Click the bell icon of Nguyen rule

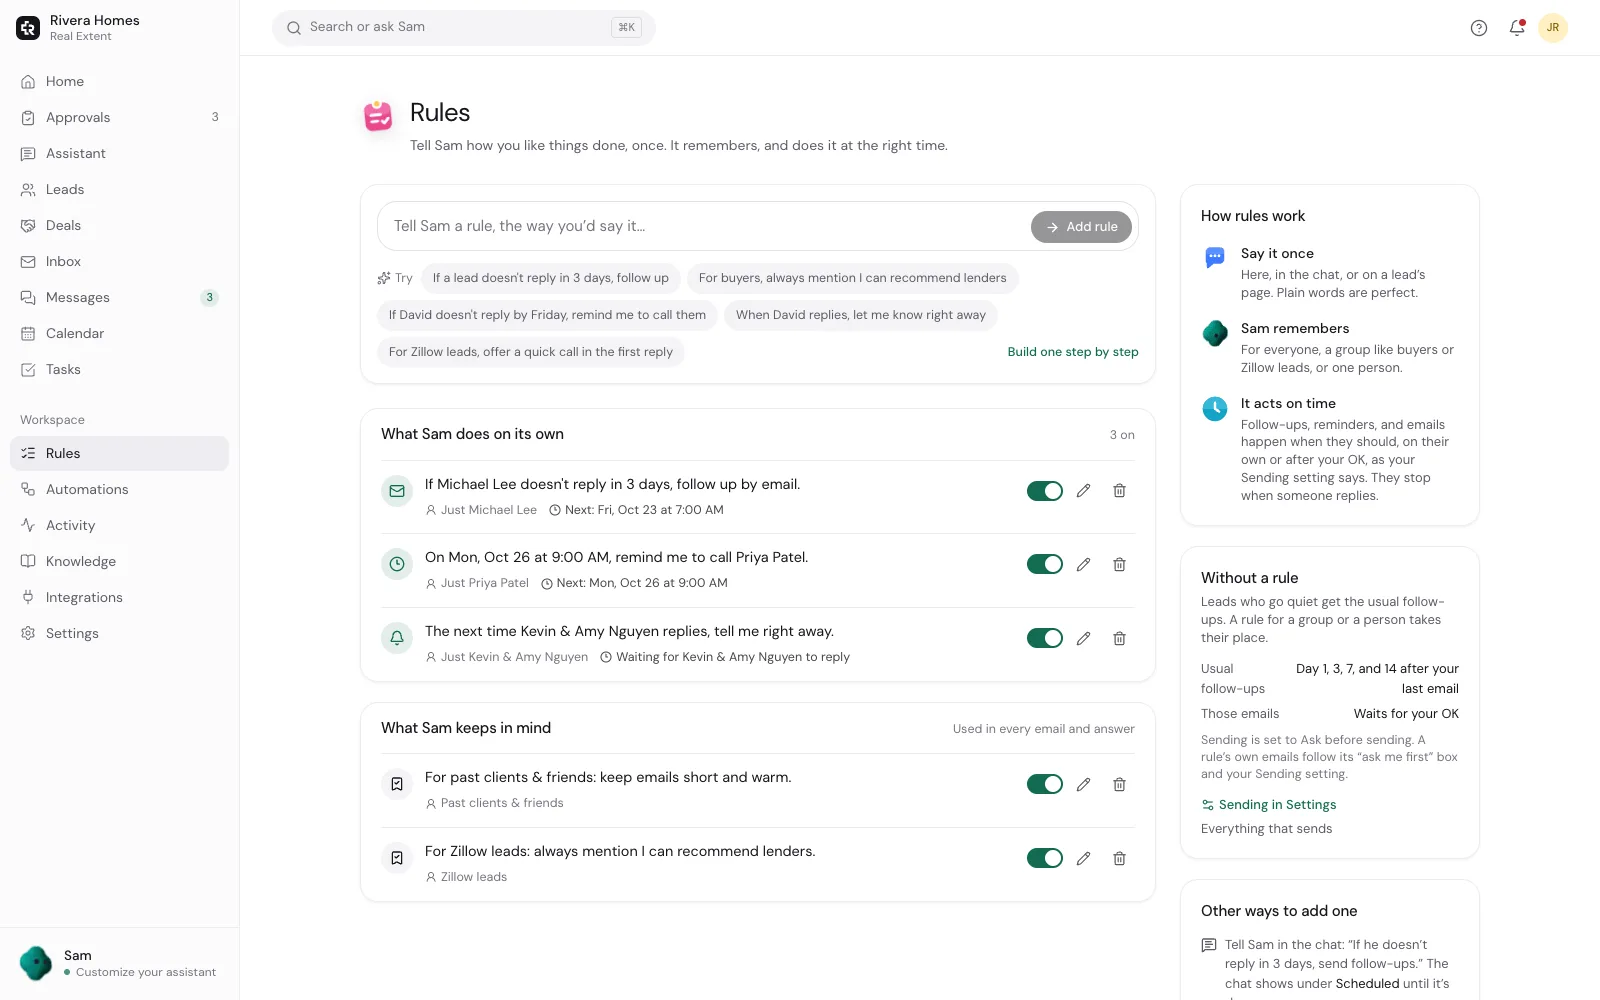[x=397, y=638]
